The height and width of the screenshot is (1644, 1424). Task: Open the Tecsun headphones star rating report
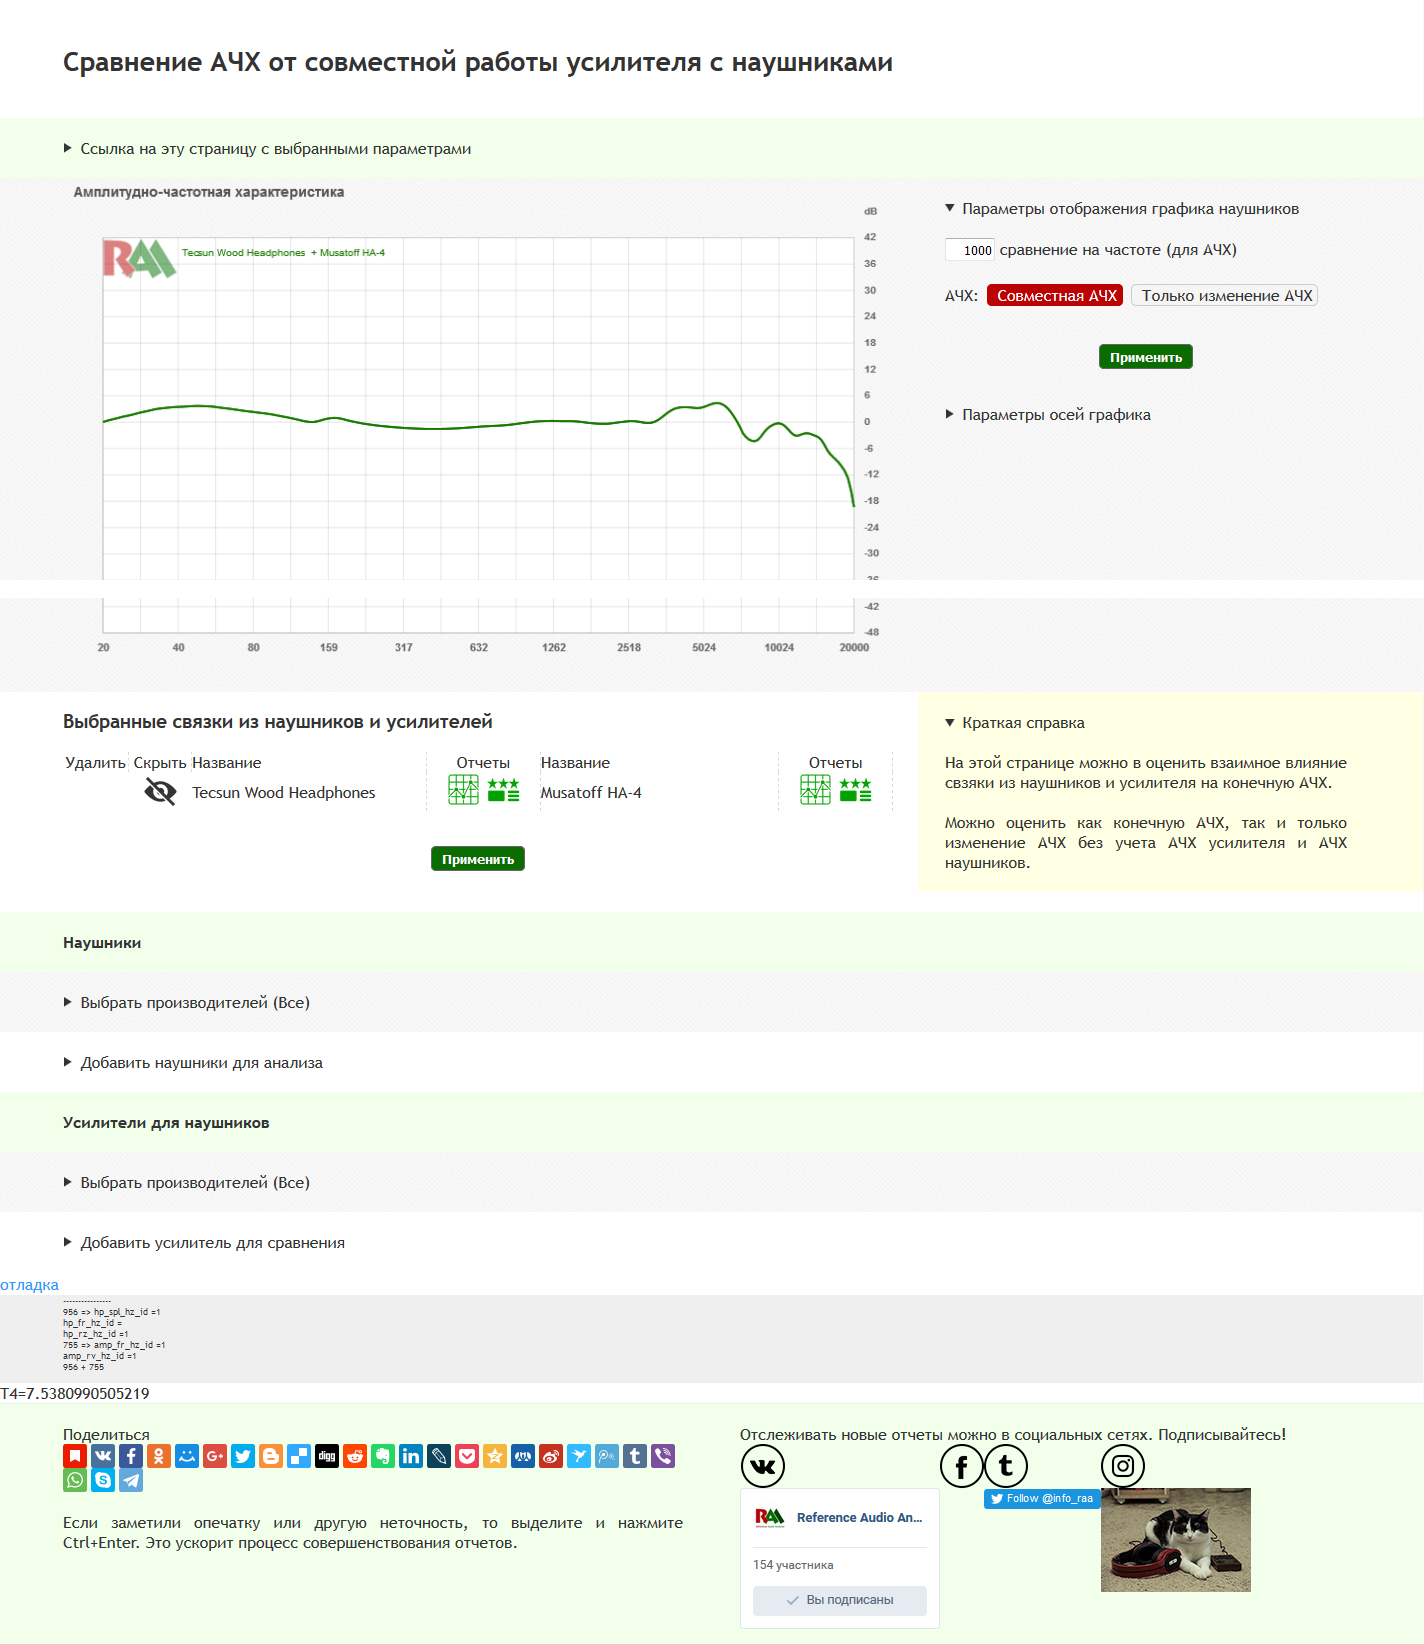(x=503, y=790)
